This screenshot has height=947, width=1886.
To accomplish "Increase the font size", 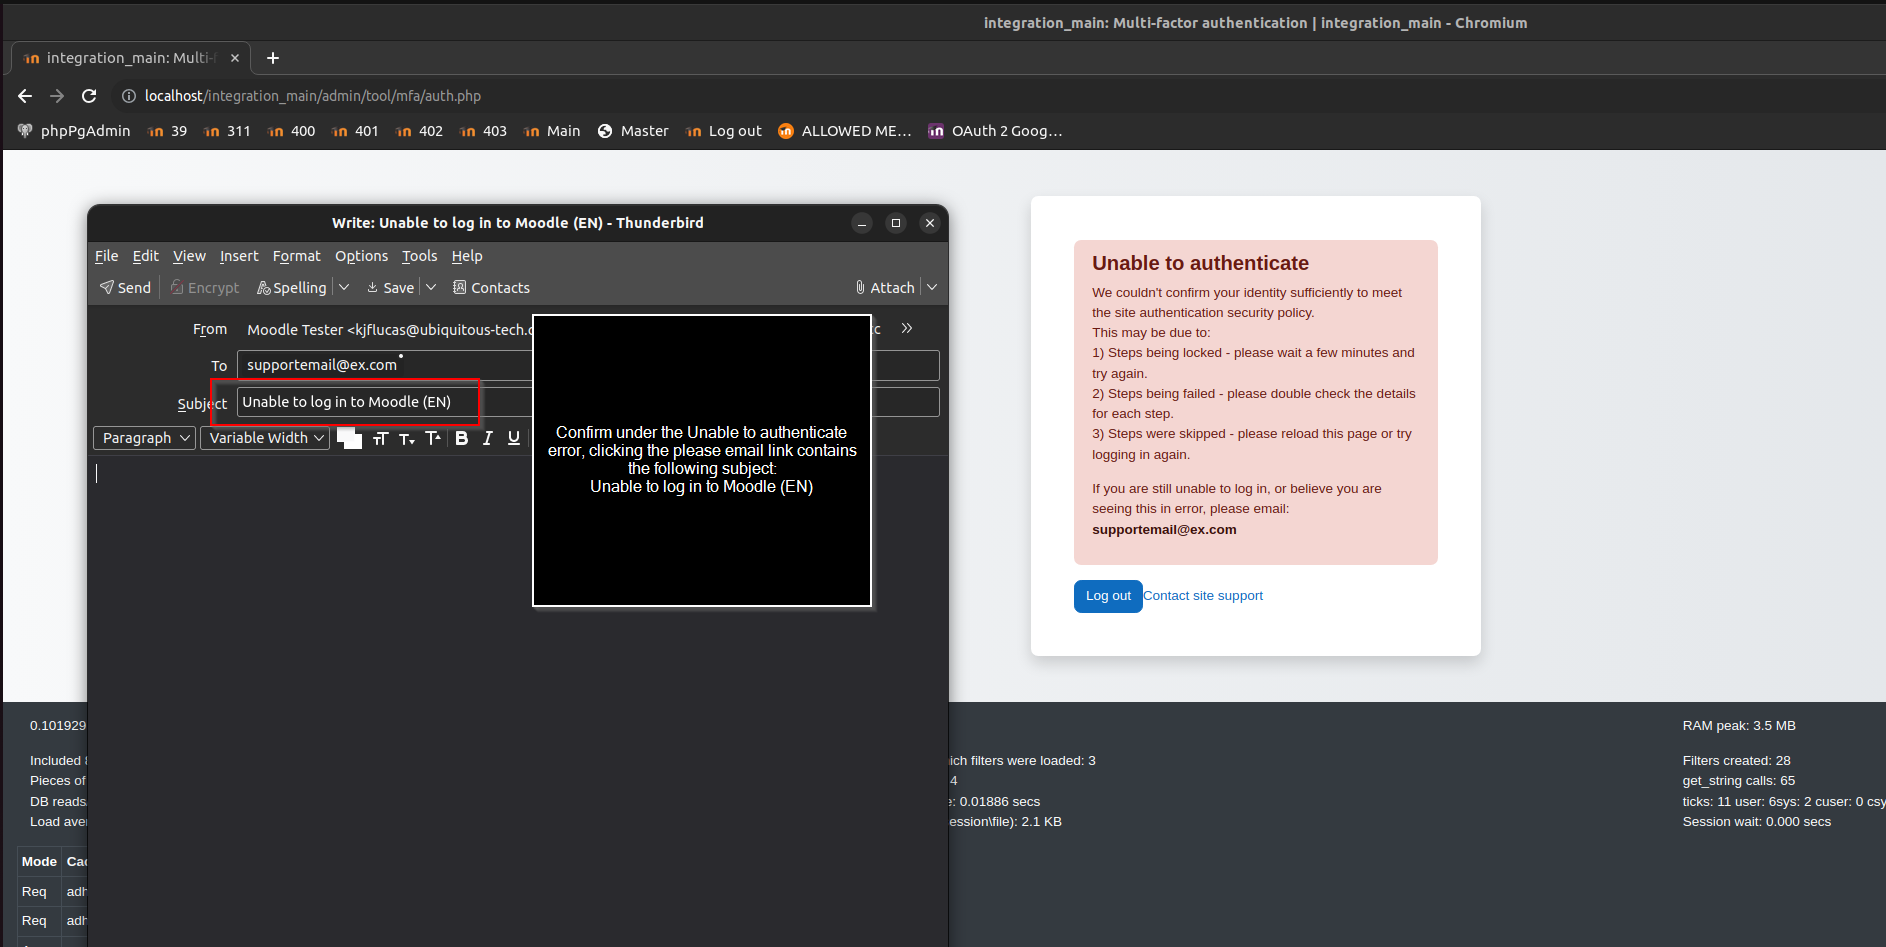I will click(x=433, y=438).
